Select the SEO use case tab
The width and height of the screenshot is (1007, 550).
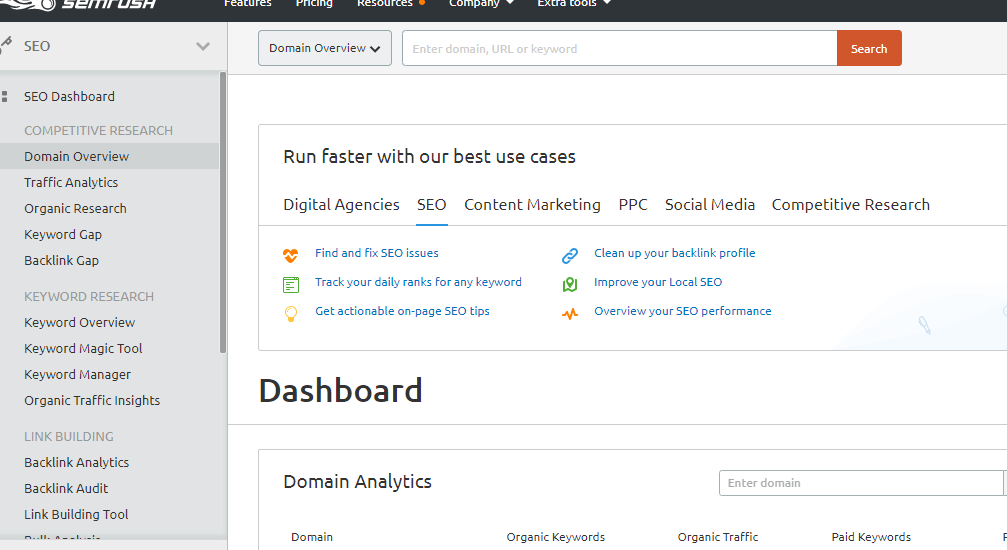(x=432, y=204)
